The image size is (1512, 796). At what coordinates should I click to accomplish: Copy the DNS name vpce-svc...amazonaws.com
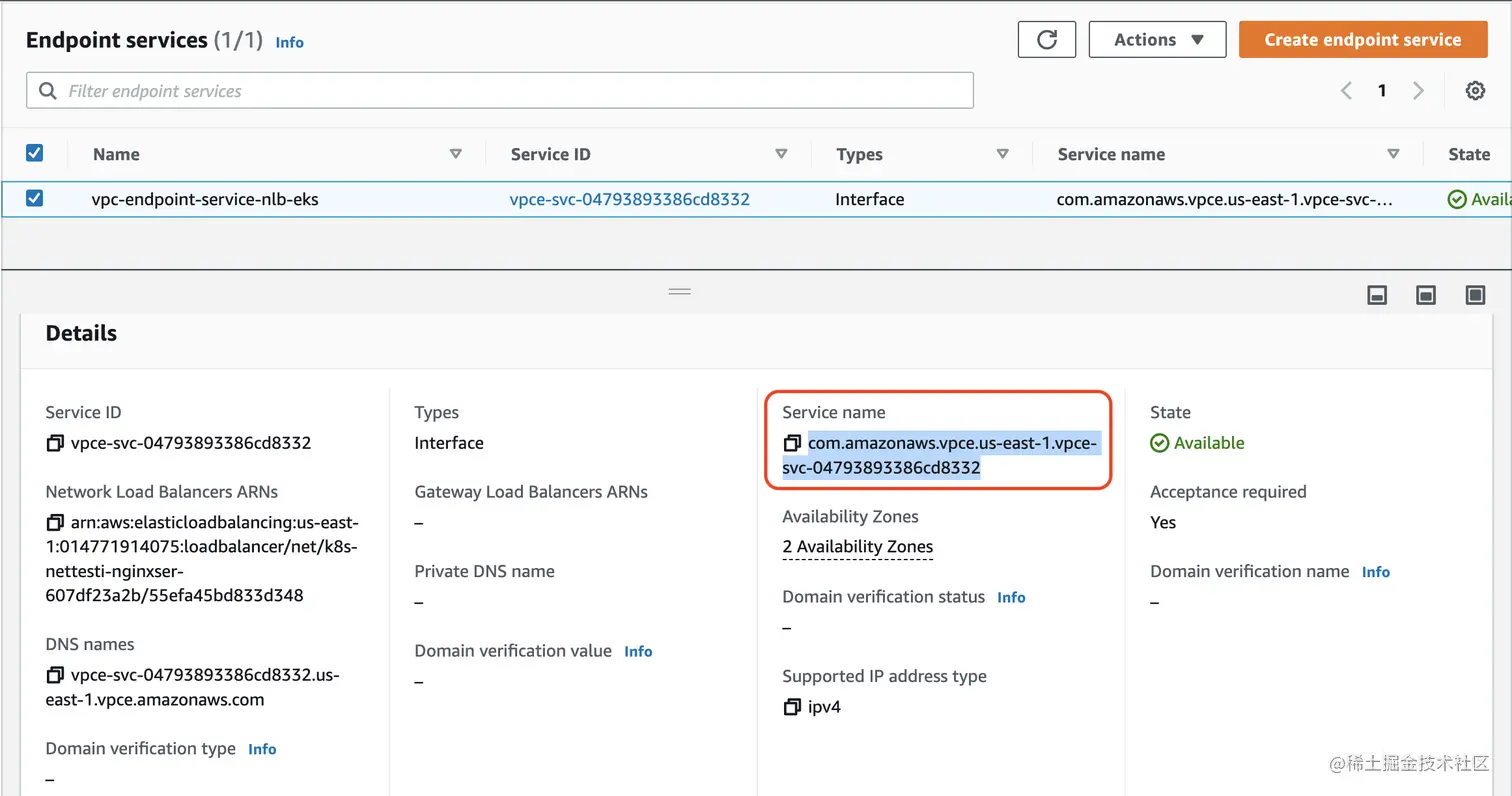(x=55, y=675)
